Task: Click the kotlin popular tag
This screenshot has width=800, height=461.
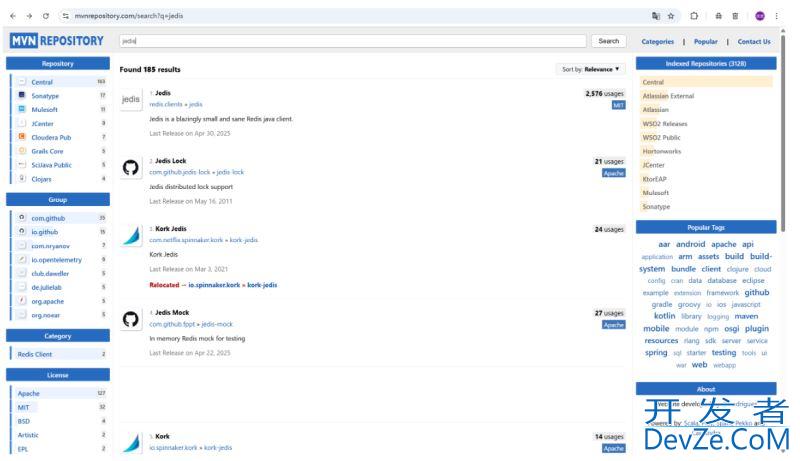Action: coord(664,316)
